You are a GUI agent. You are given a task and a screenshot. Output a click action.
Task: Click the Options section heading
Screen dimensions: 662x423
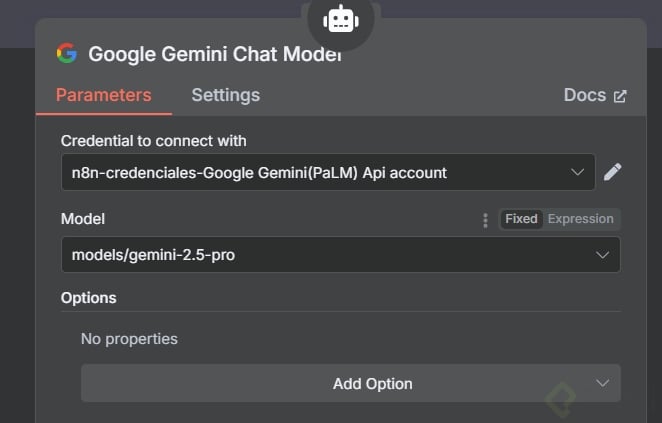tap(88, 298)
